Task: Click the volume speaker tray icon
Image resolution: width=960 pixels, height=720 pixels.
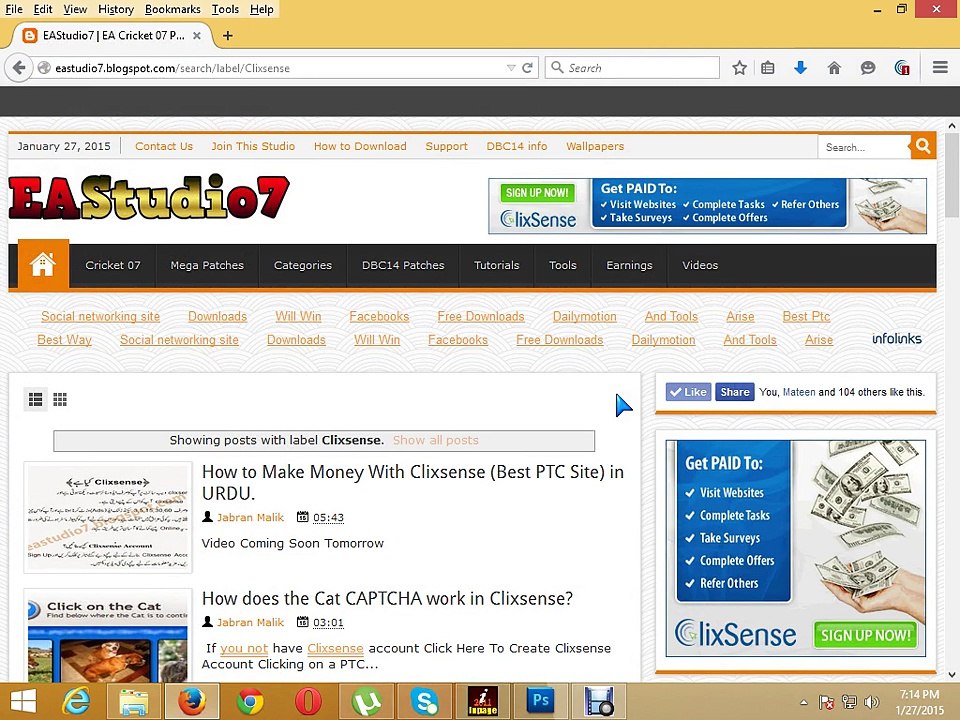Action: [872, 702]
